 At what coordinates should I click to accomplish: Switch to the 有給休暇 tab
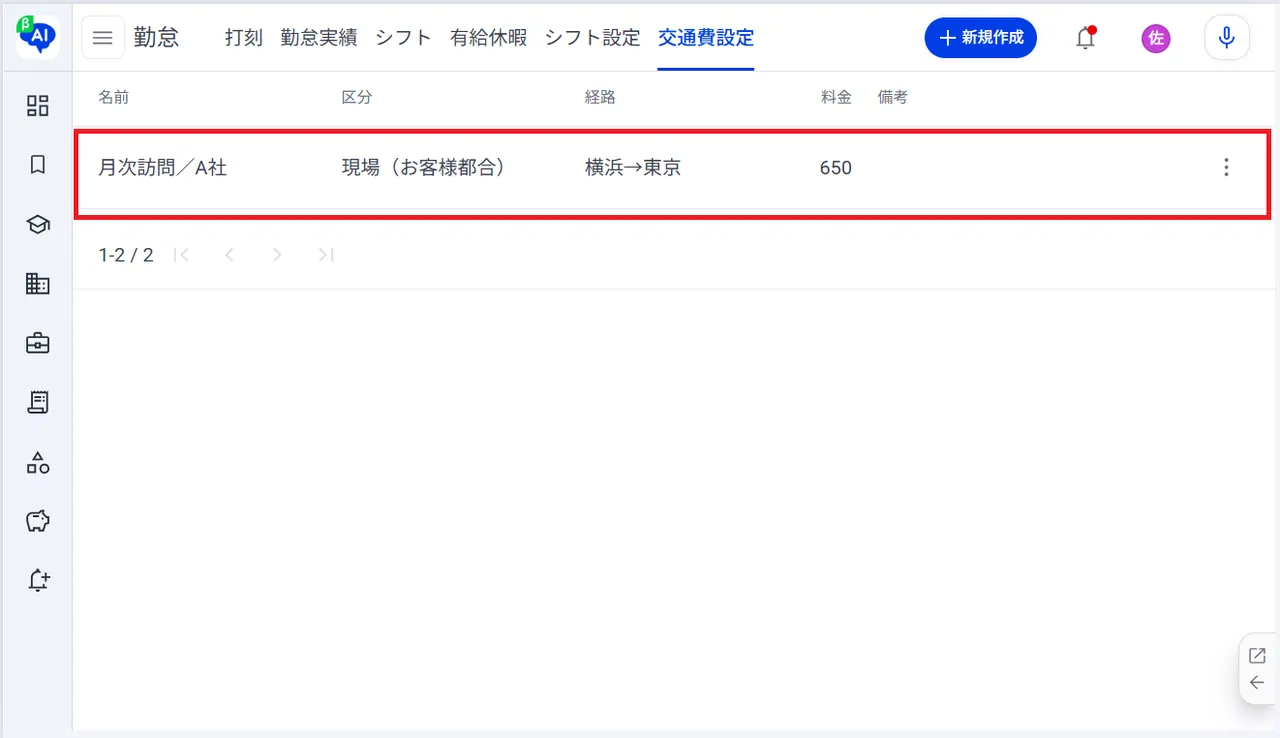pos(489,38)
